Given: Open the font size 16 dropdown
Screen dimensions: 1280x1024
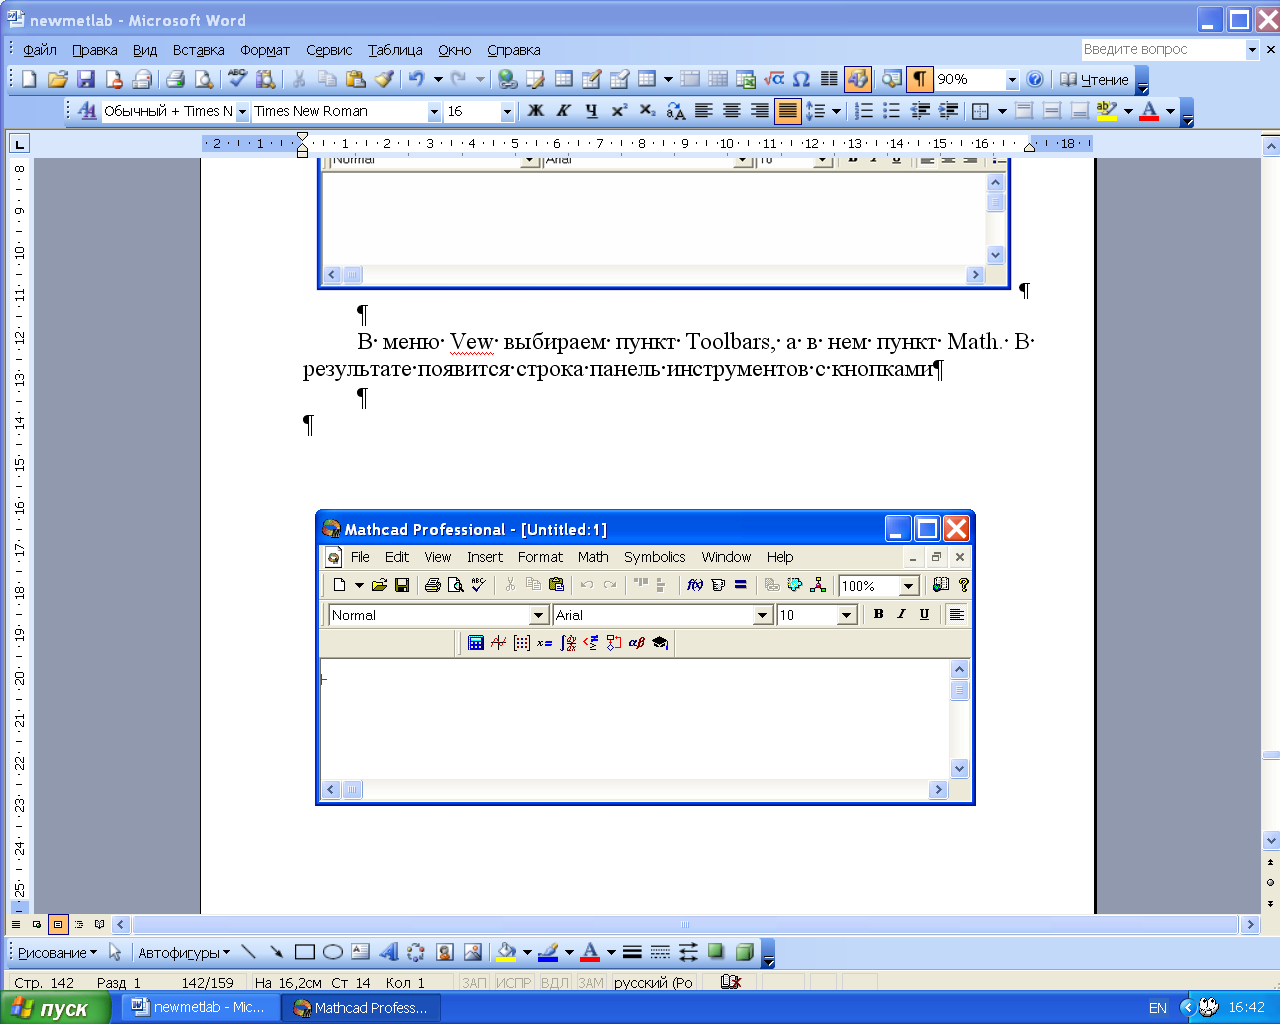Looking at the screenshot, I should tap(507, 112).
